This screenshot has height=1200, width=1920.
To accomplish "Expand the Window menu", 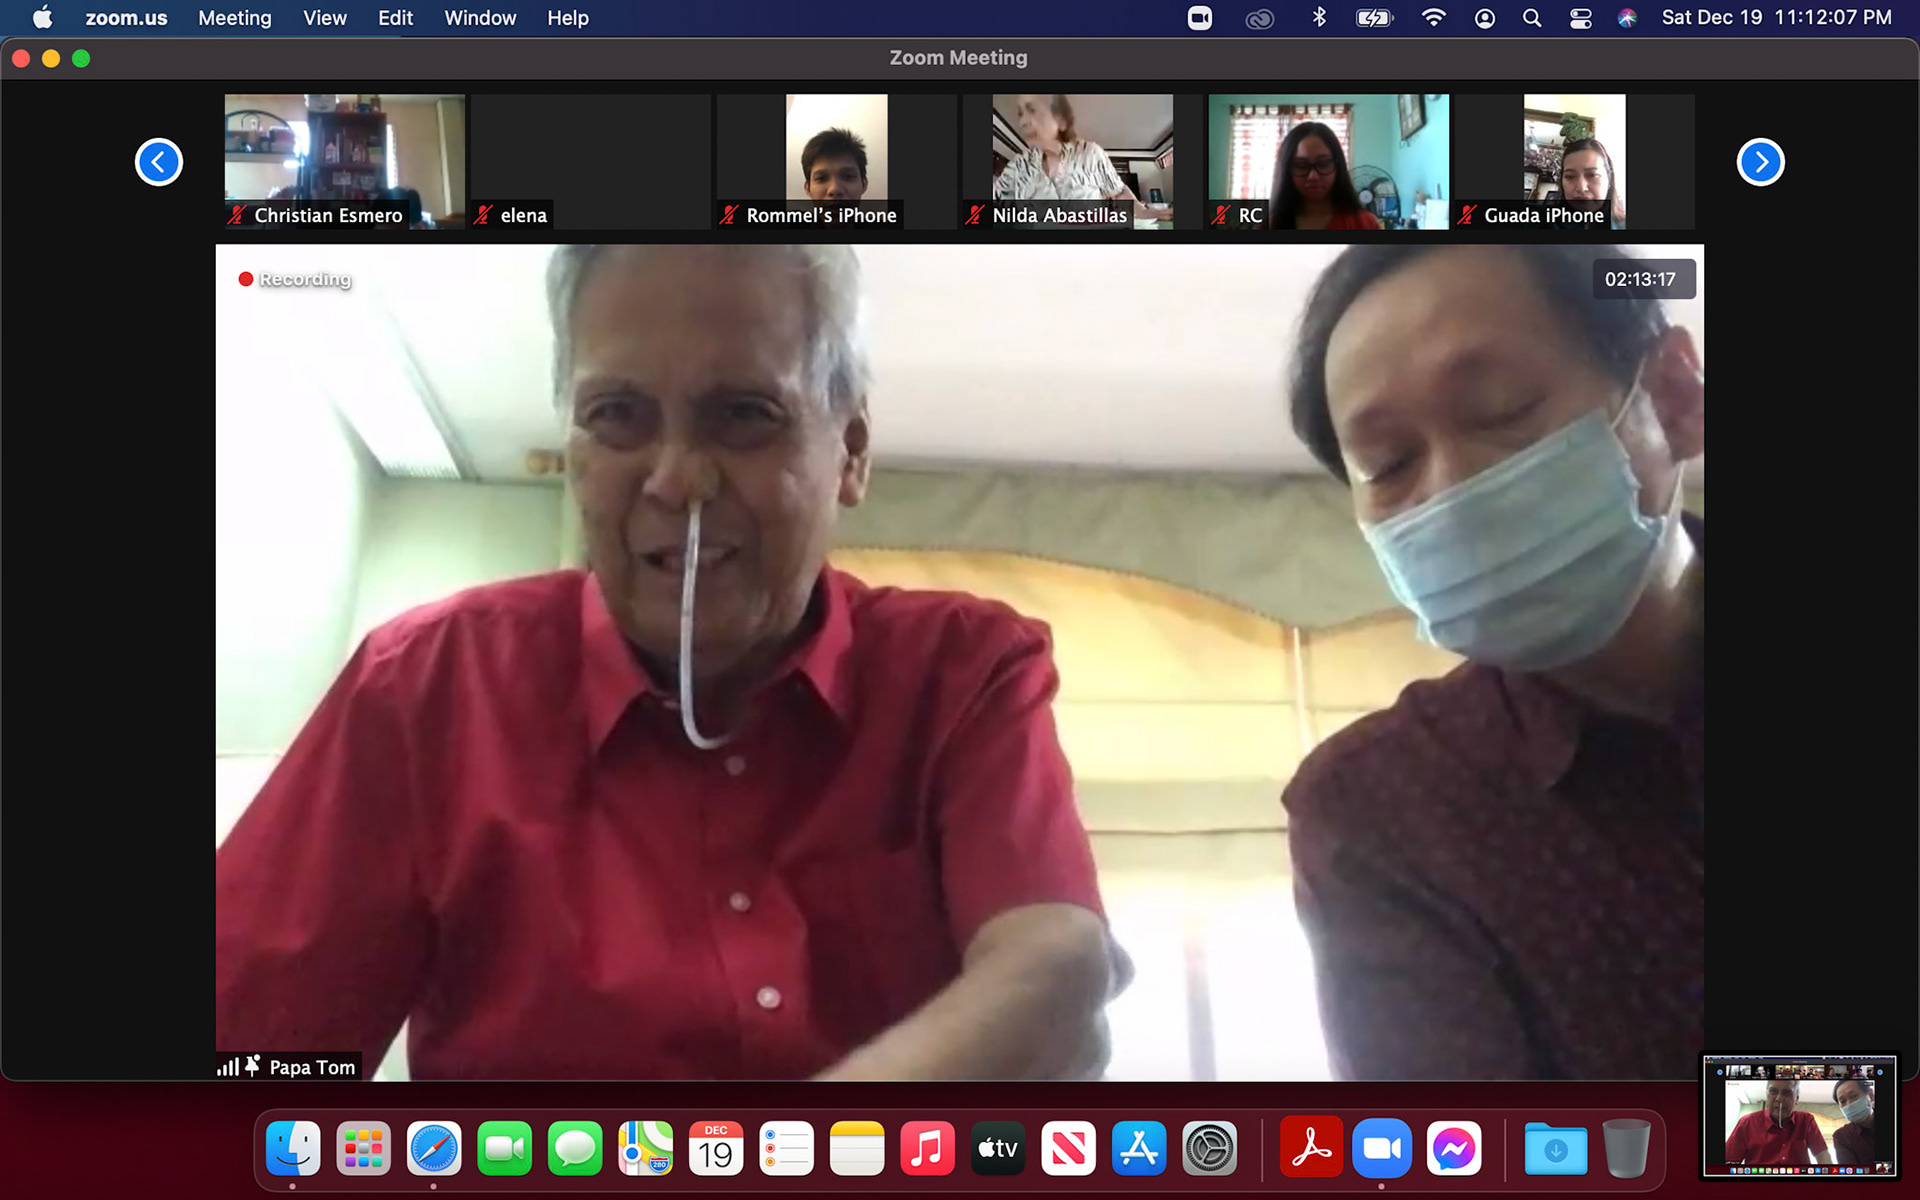I will (480, 18).
